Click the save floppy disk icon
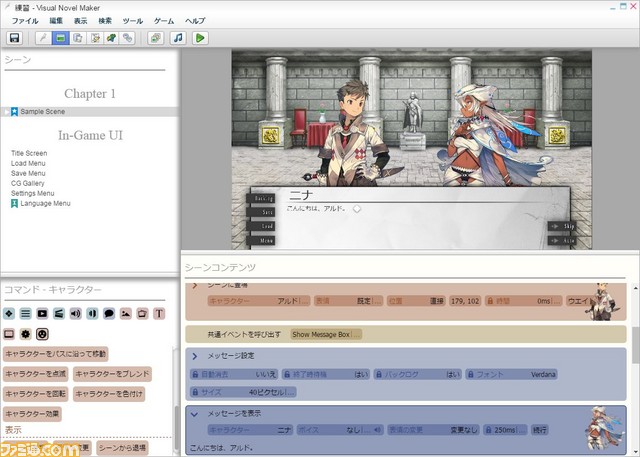This screenshot has width=640, height=457. point(14,38)
